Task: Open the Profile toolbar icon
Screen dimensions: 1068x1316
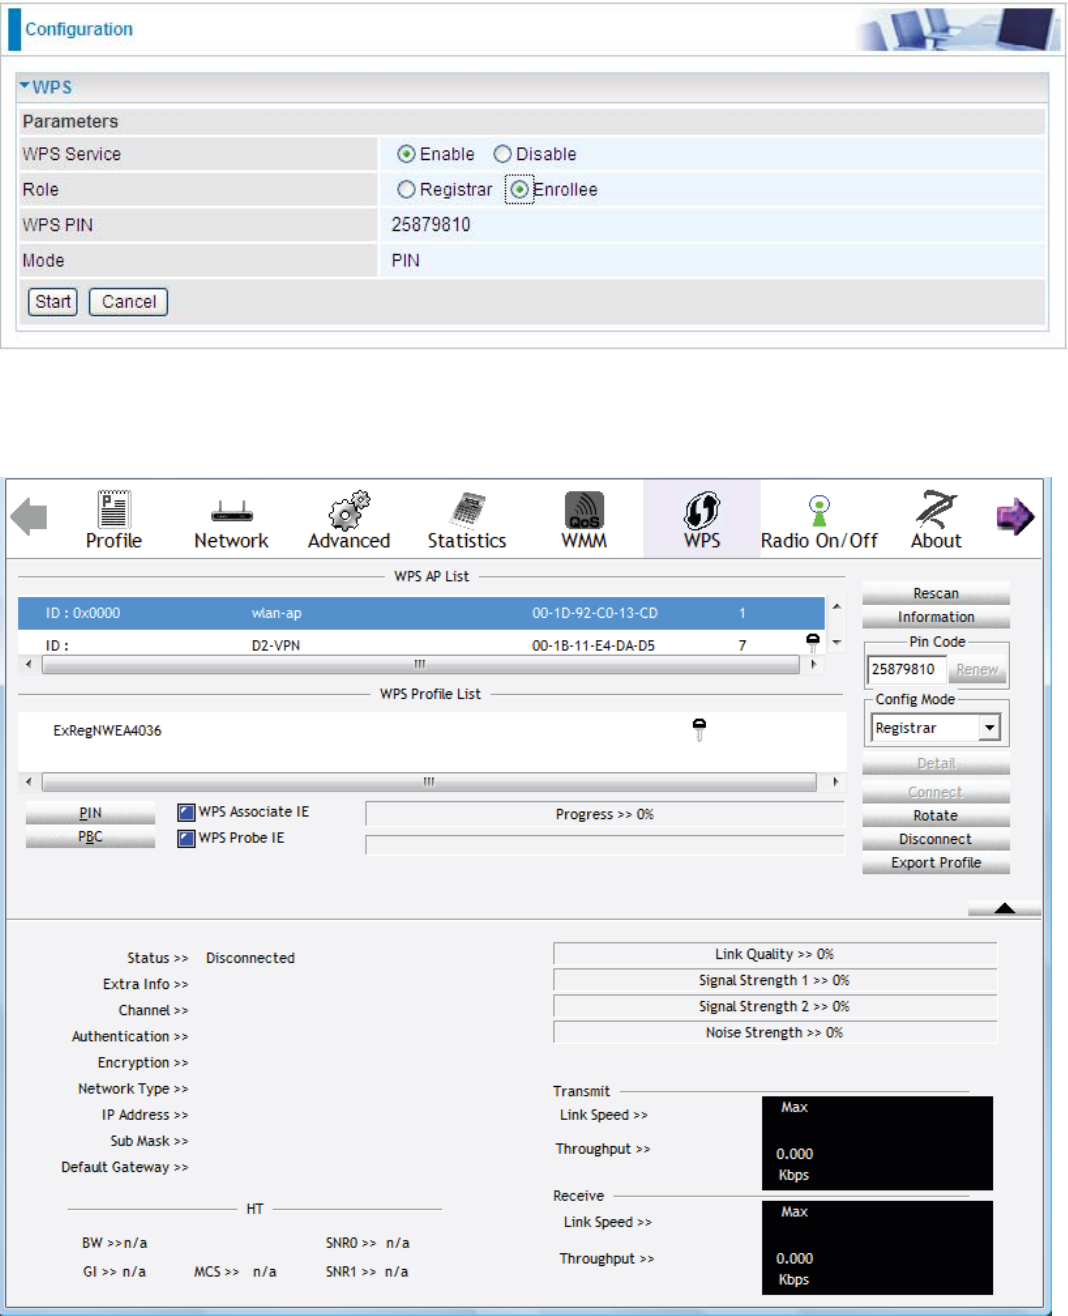Action: (113, 519)
